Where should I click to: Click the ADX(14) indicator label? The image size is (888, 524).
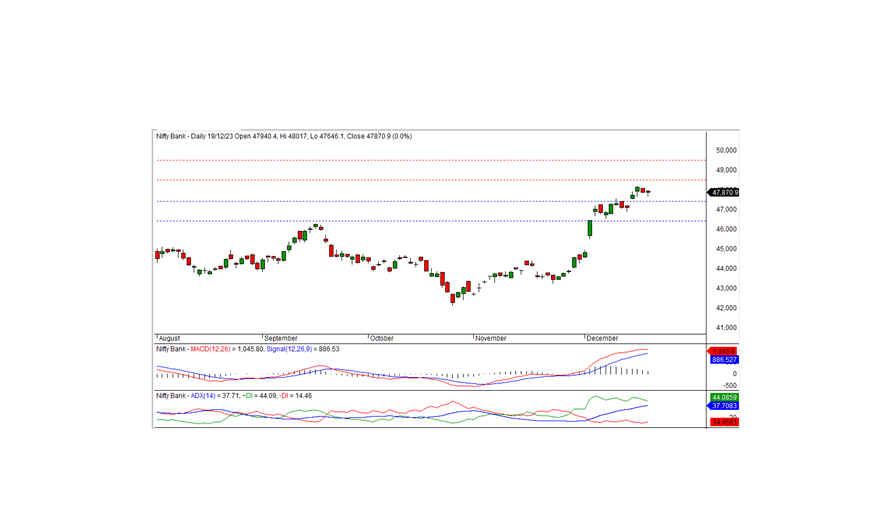pyautogui.click(x=203, y=396)
